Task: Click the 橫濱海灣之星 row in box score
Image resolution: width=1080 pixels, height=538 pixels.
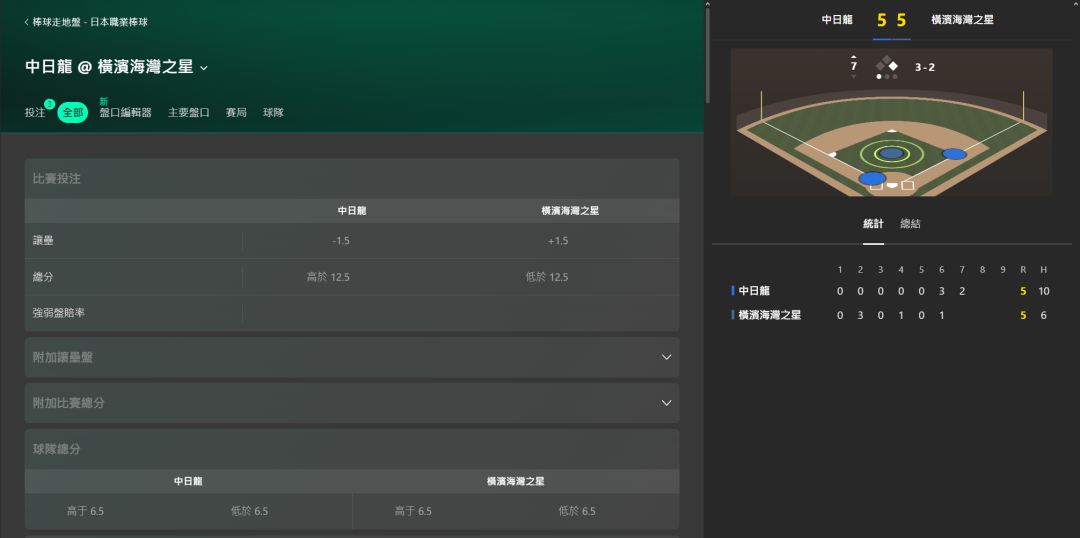Action: tap(891, 315)
